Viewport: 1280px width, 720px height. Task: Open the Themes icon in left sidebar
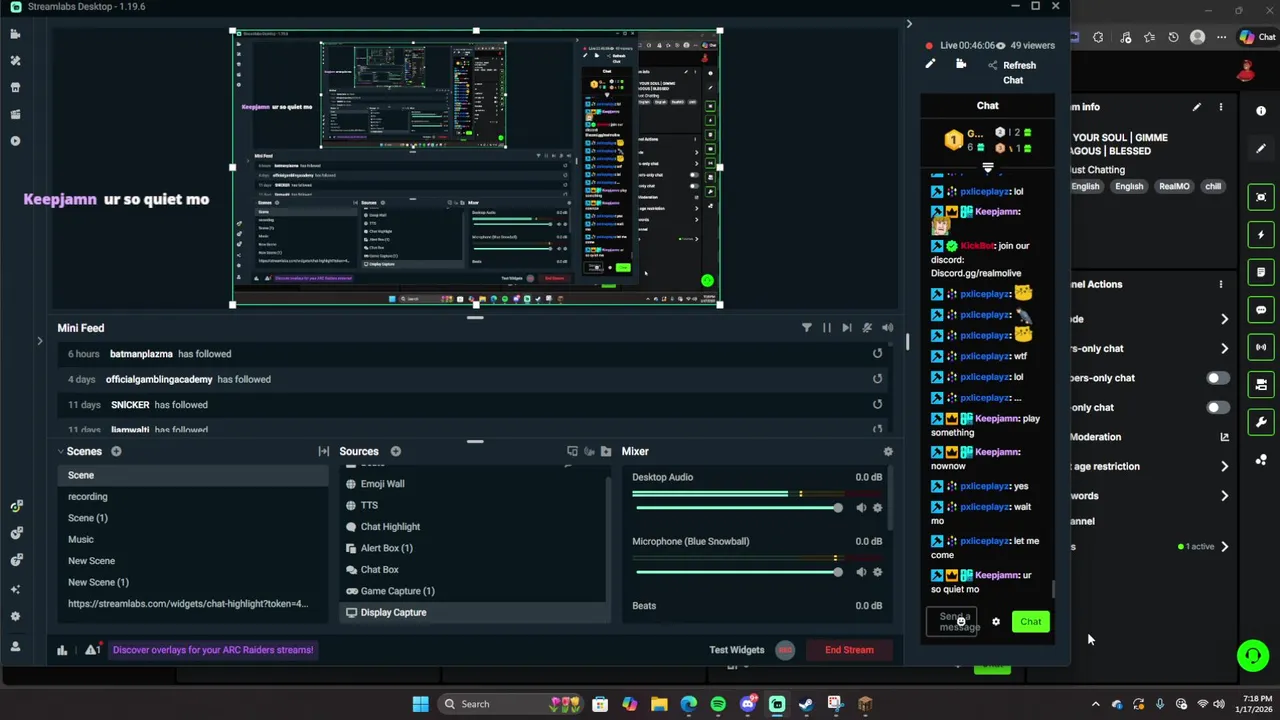(15, 61)
